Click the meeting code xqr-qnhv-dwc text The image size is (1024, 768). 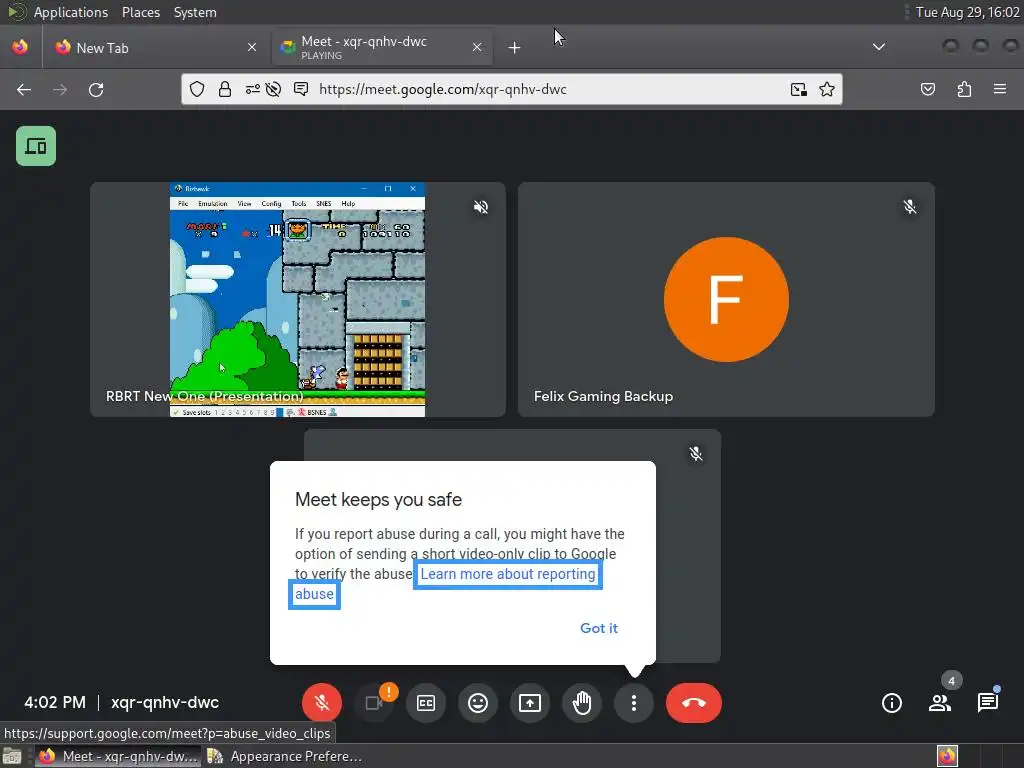click(x=165, y=703)
